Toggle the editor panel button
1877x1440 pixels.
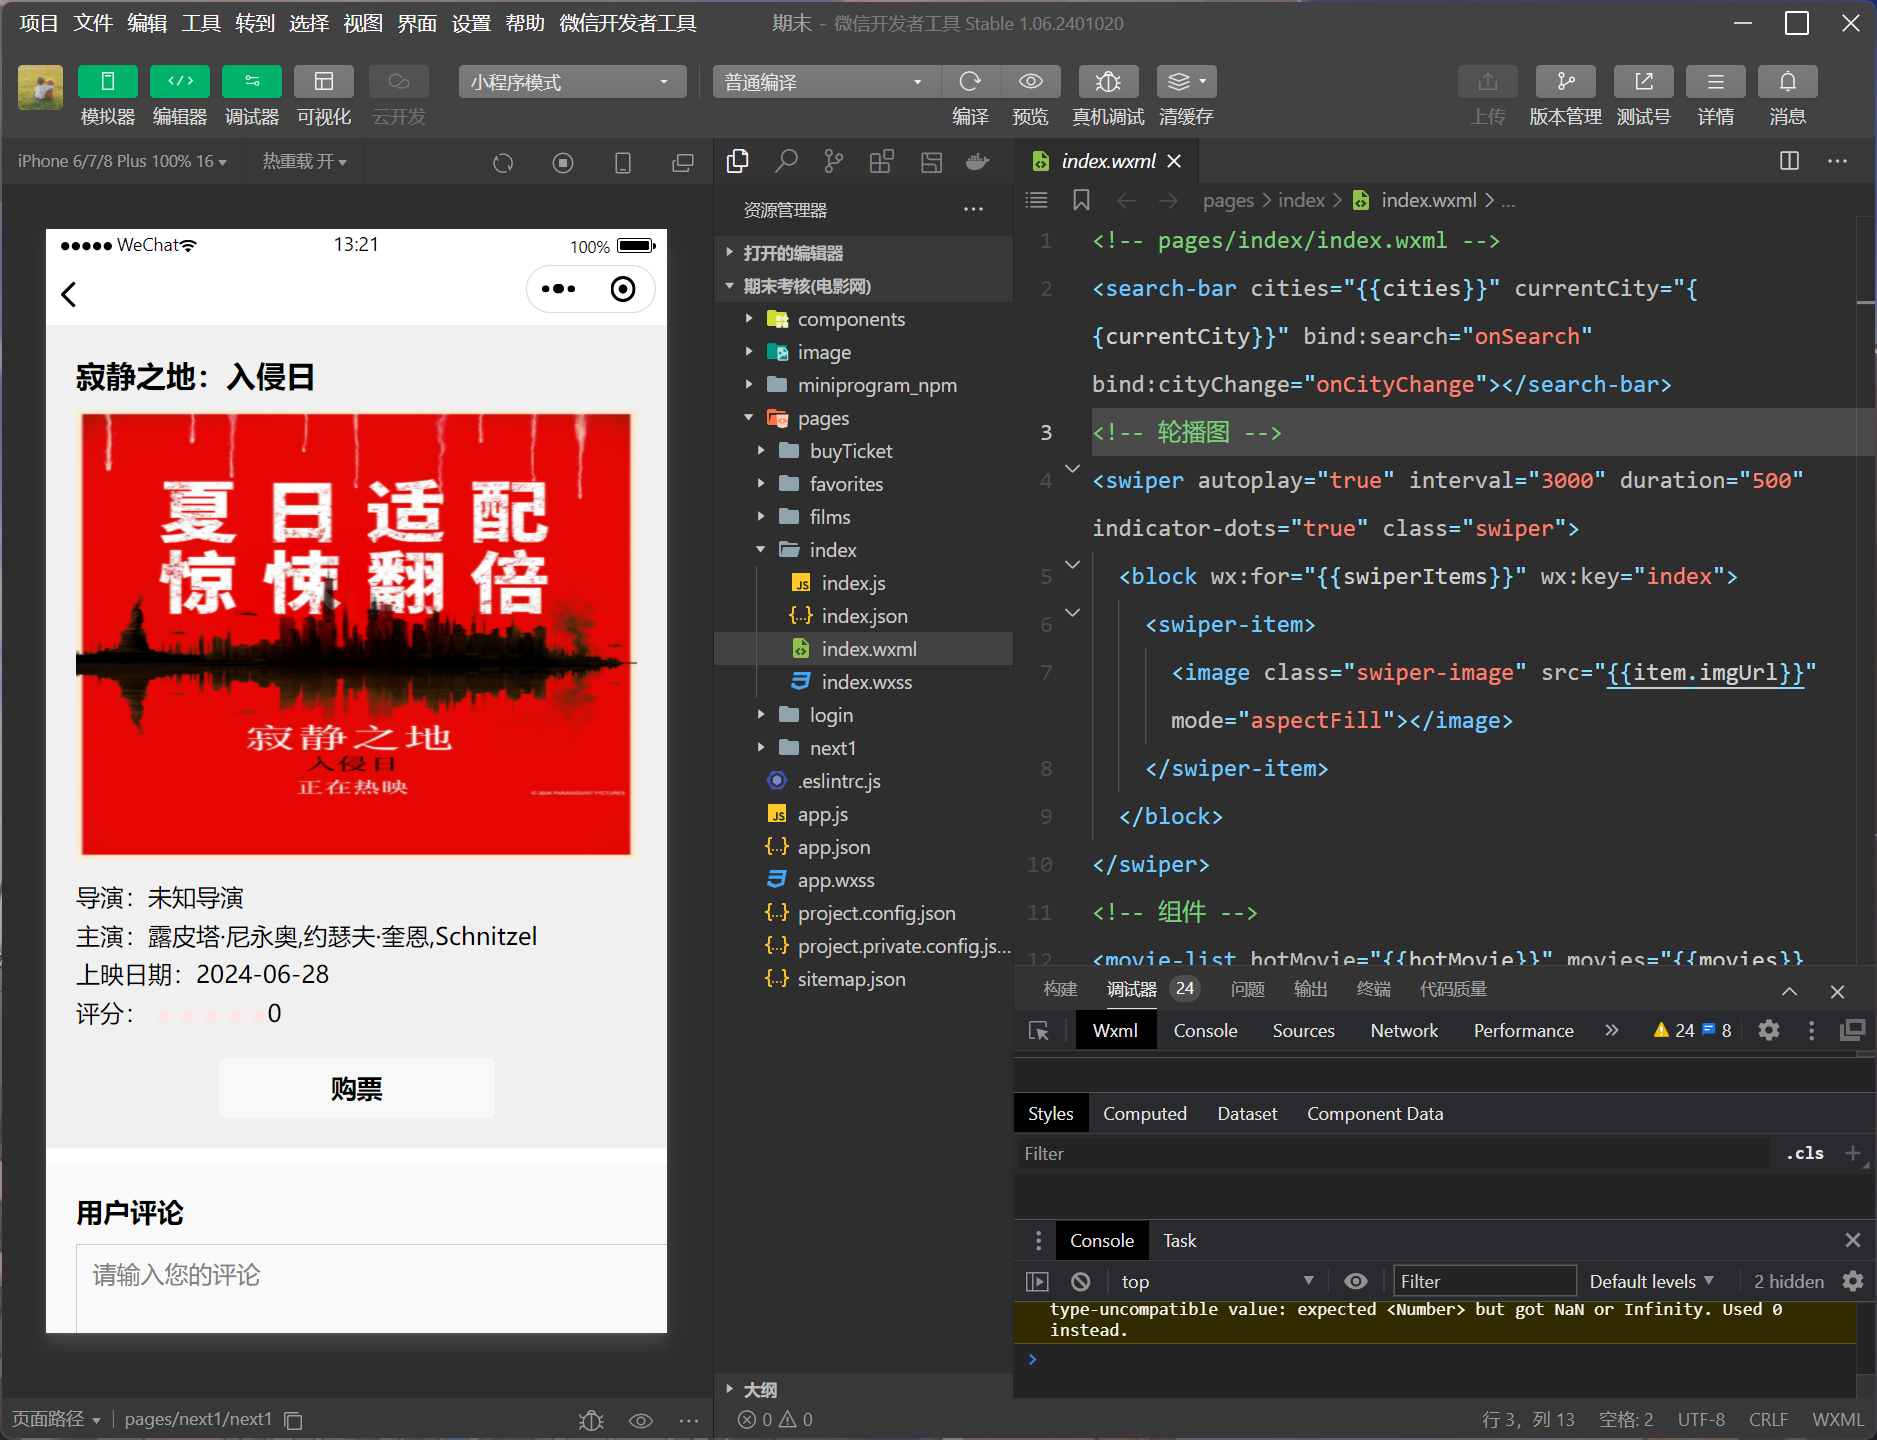click(180, 81)
